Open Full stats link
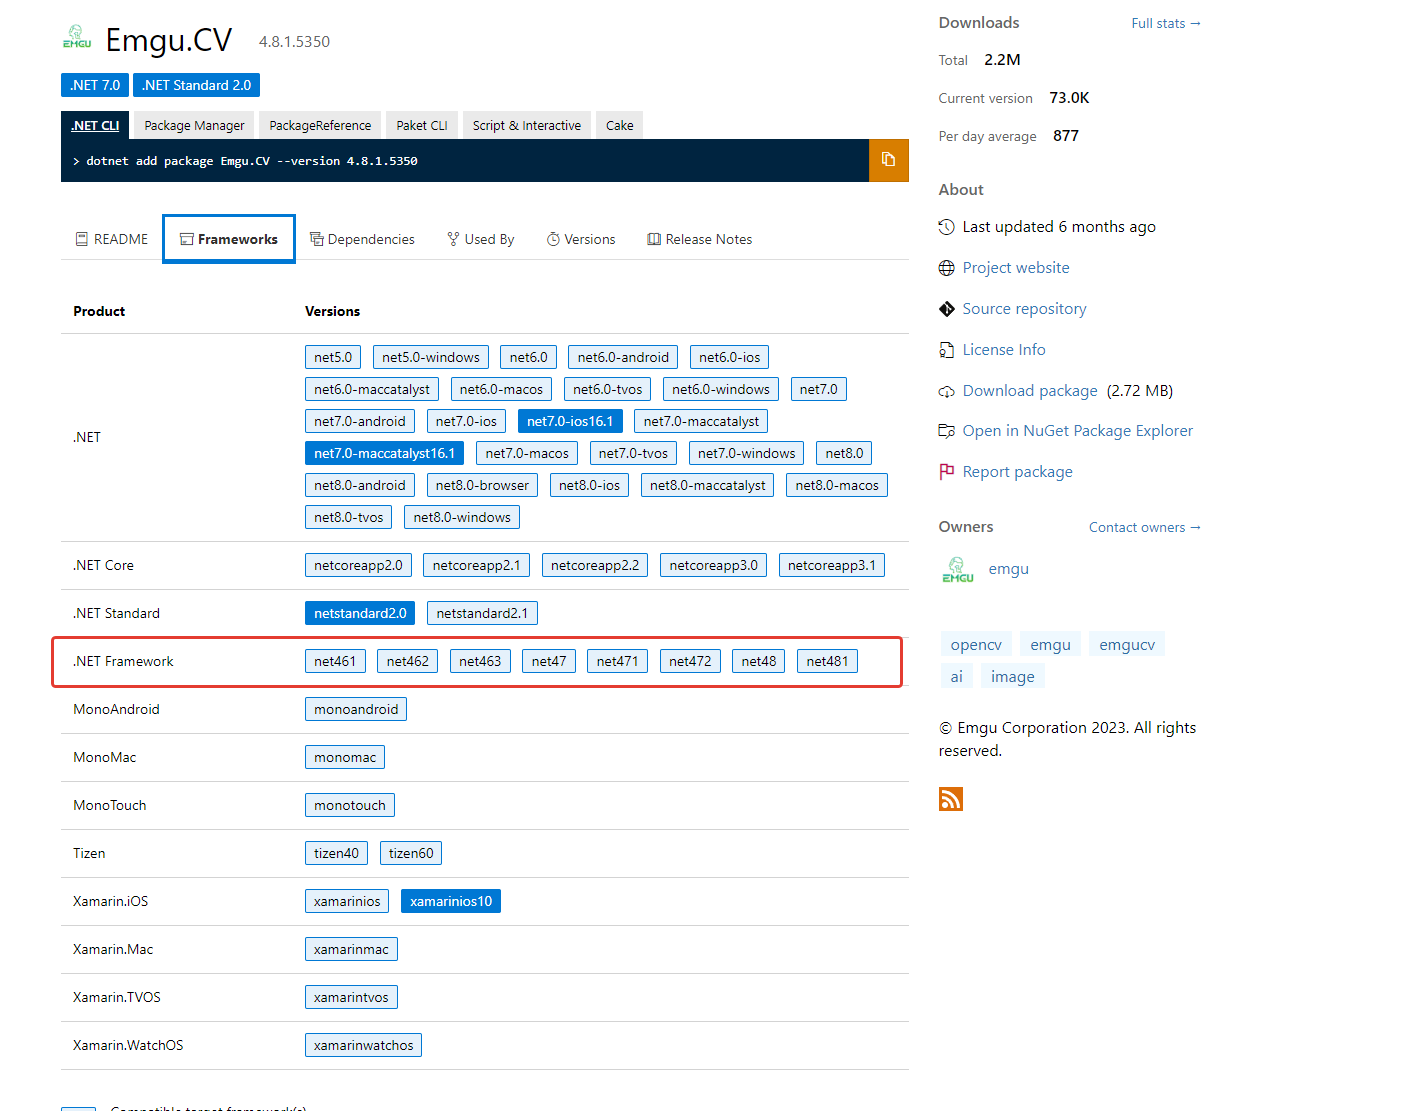 coord(1166,23)
